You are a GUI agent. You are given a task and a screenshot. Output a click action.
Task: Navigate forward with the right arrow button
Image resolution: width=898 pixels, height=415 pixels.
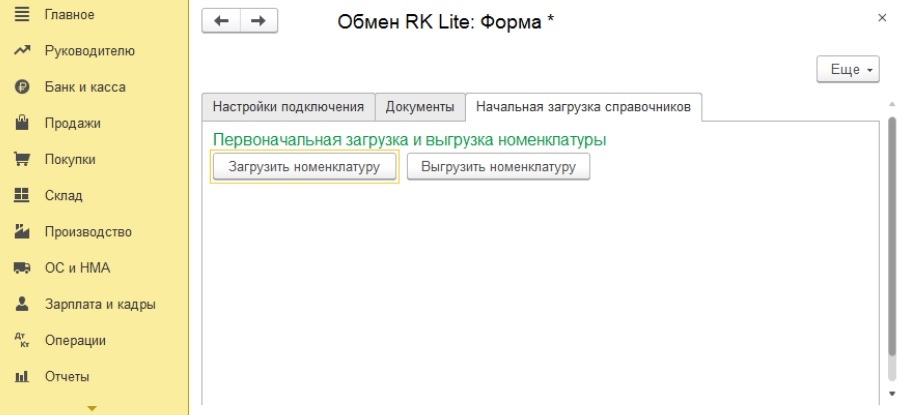(259, 21)
